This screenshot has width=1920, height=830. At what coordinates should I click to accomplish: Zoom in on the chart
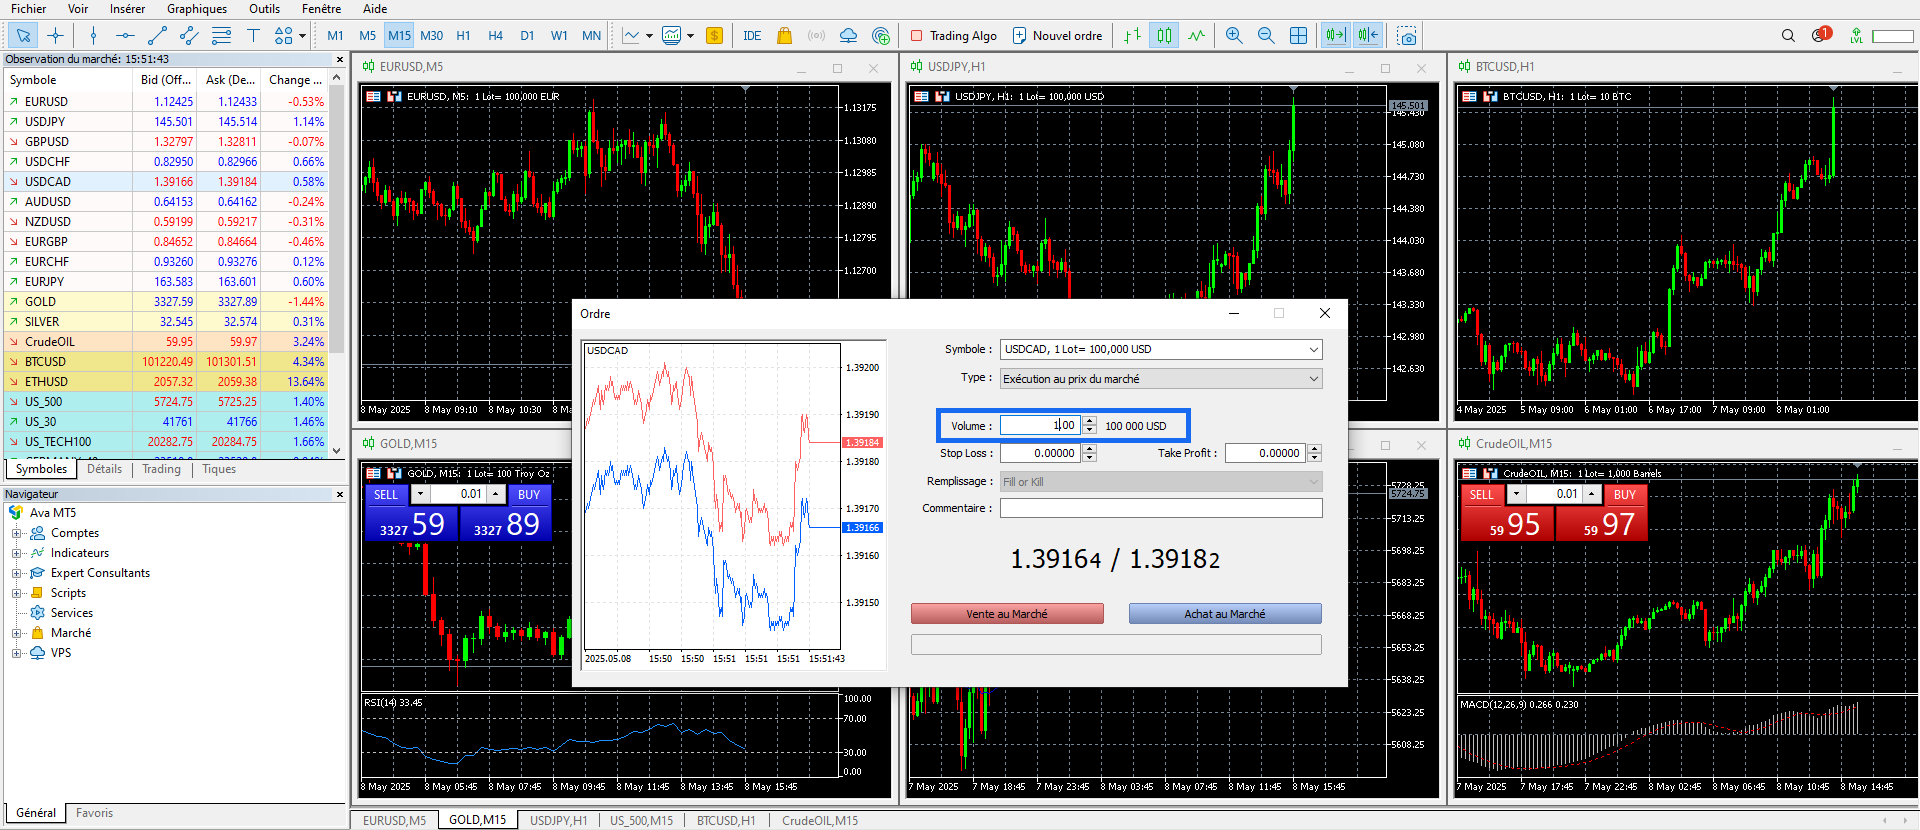pyautogui.click(x=1234, y=36)
